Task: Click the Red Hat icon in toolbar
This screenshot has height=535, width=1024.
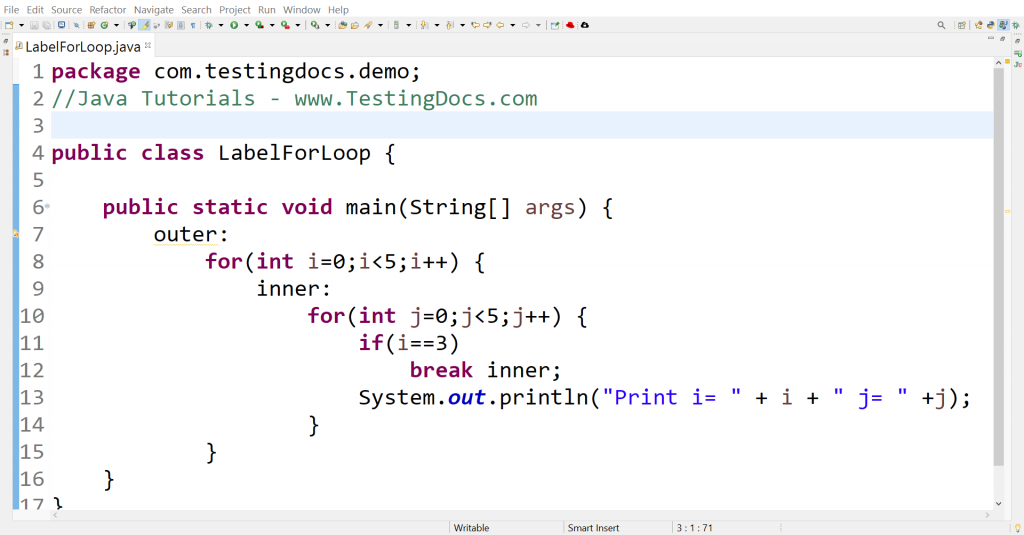Action: [x=570, y=25]
